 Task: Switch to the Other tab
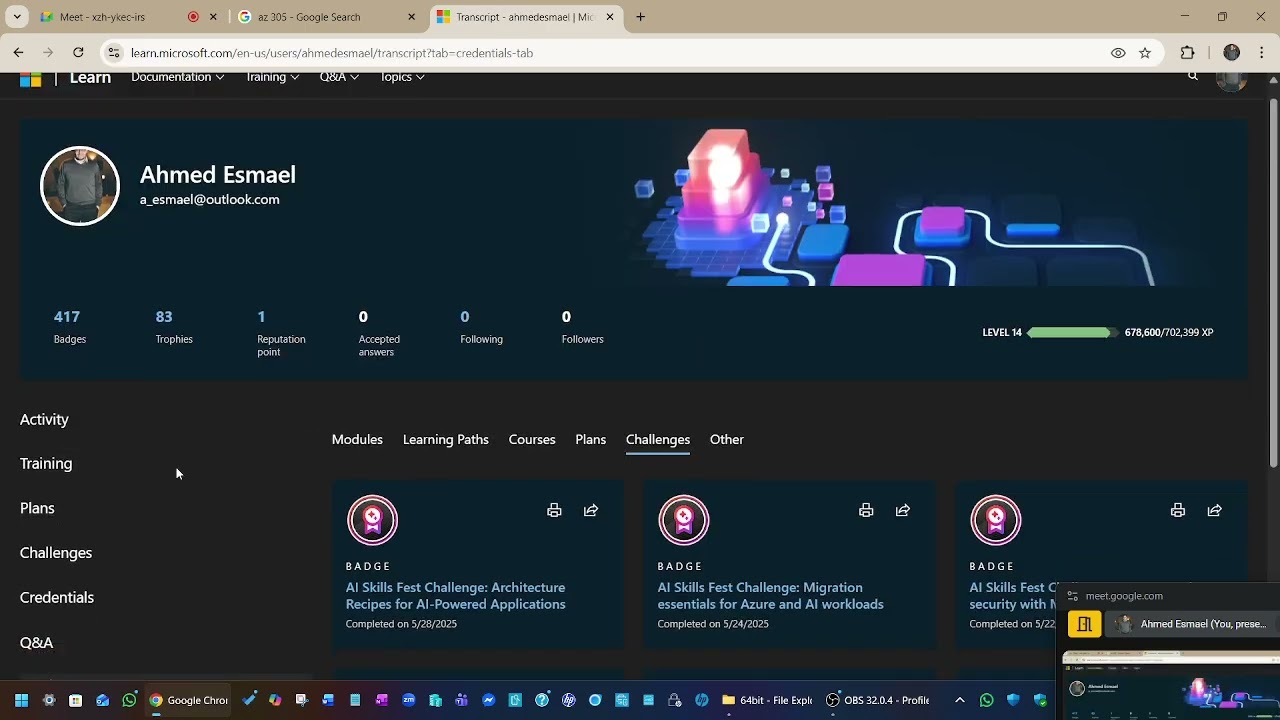point(727,439)
